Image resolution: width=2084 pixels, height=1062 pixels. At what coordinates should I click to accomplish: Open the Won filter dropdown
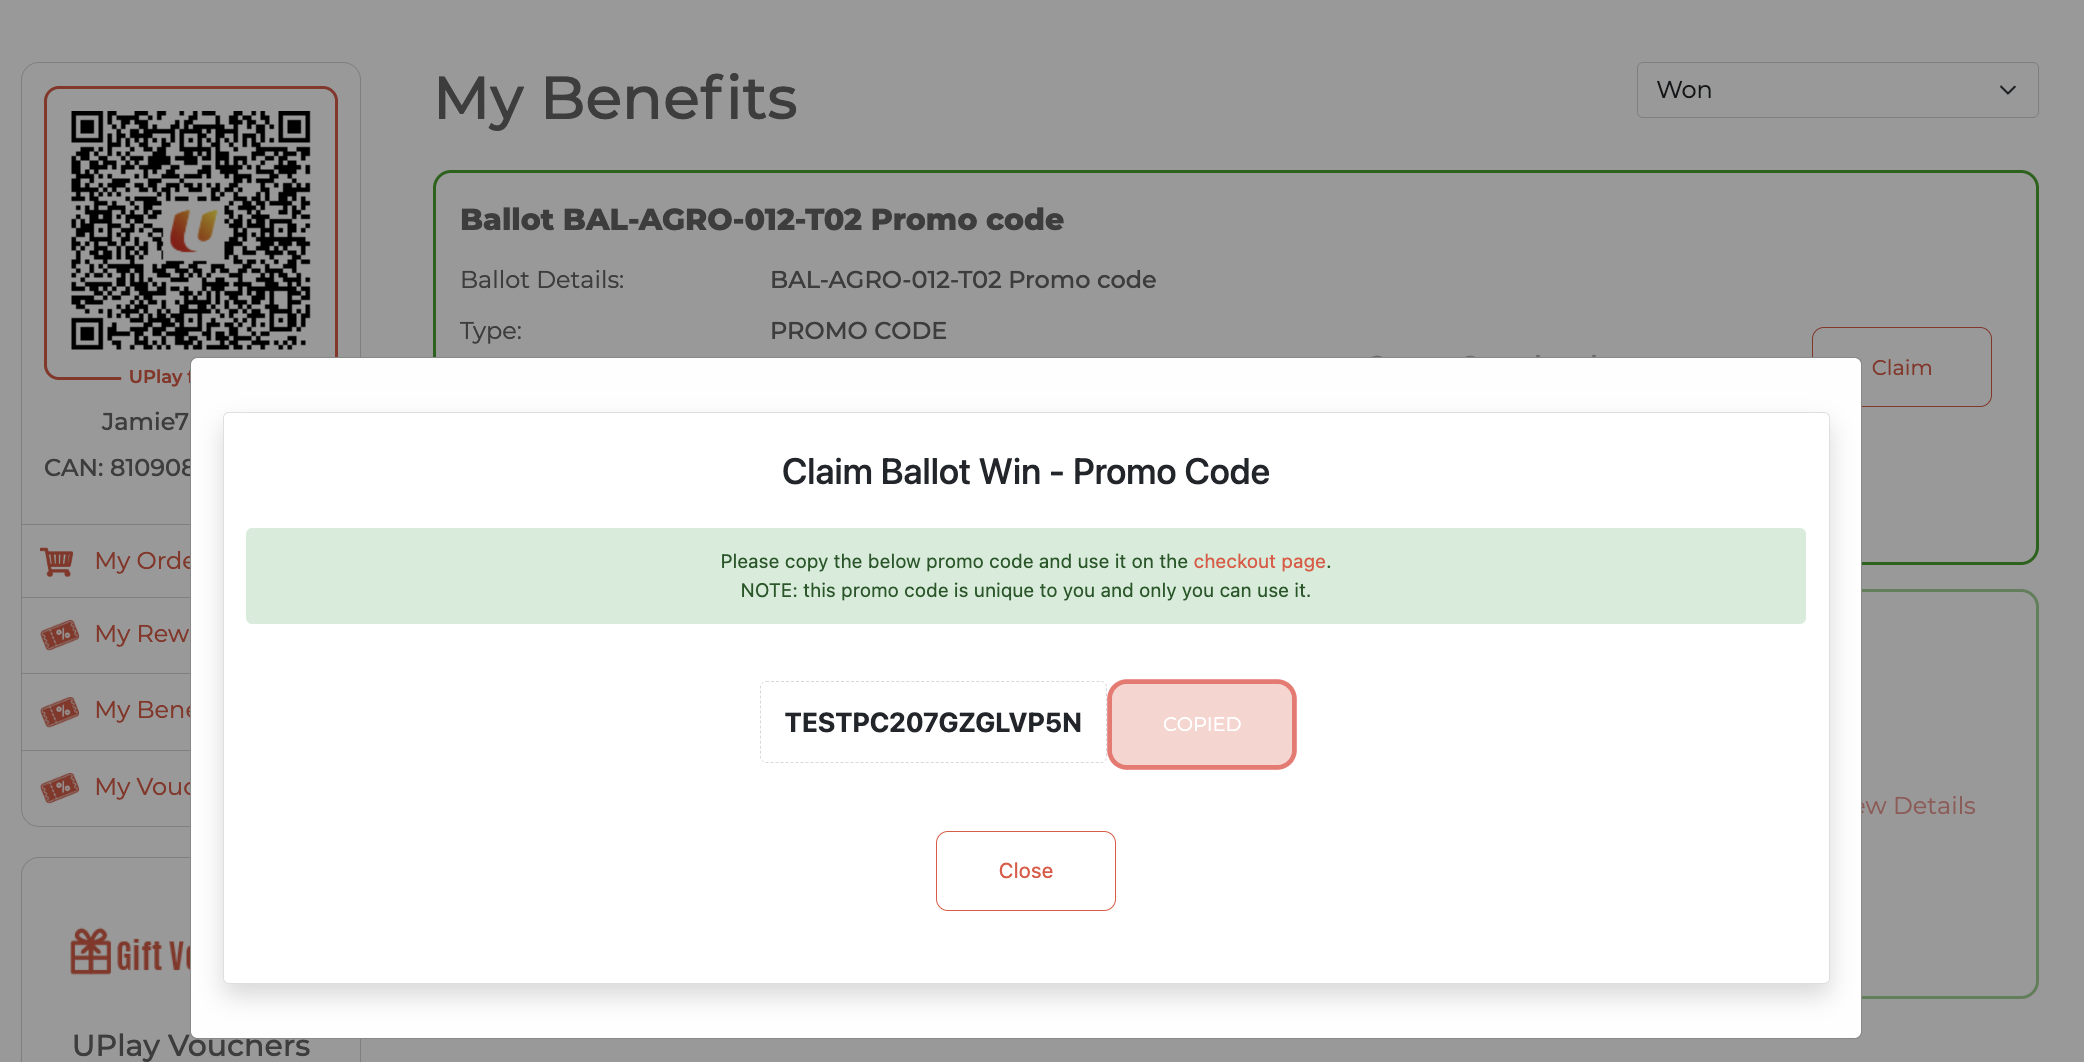point(1836,90)
